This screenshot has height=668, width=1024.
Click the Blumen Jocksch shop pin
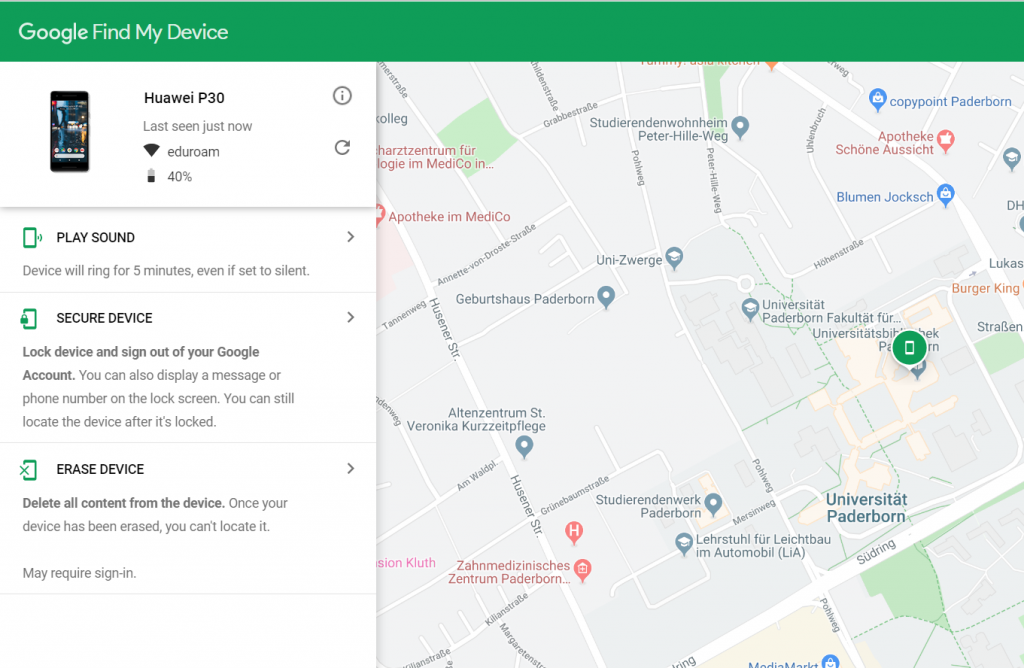[946, 194]
